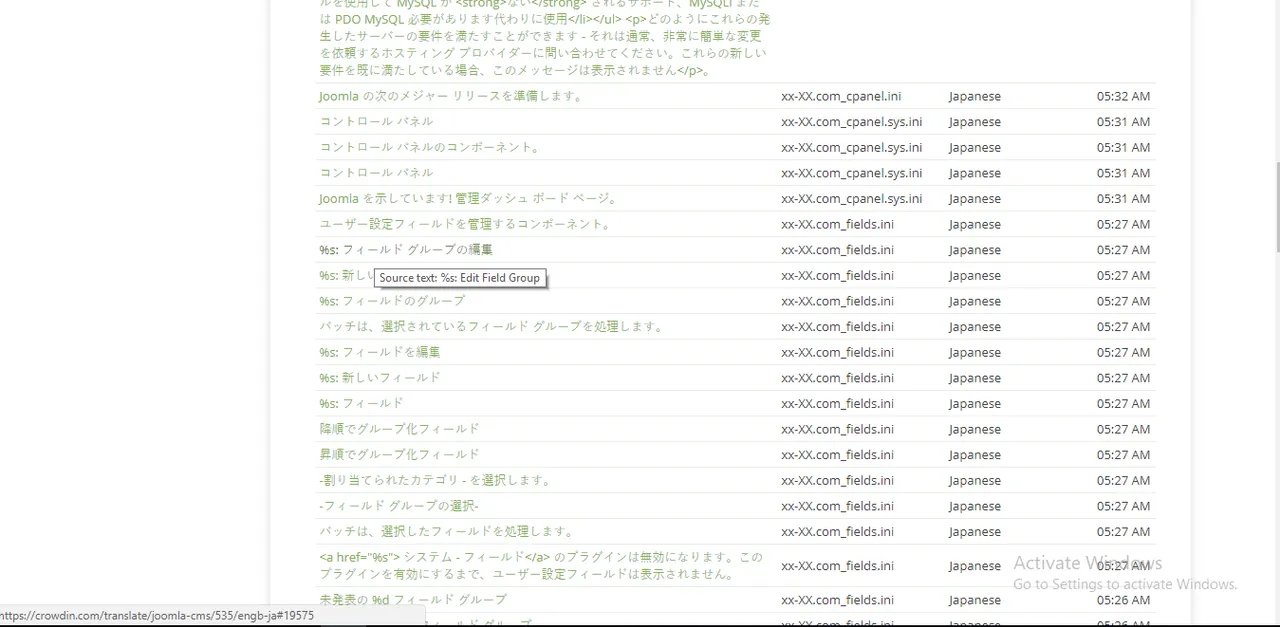Click 05:26 AM in '未発表の %d フィールド グループ' row

tap(1123, 600)
